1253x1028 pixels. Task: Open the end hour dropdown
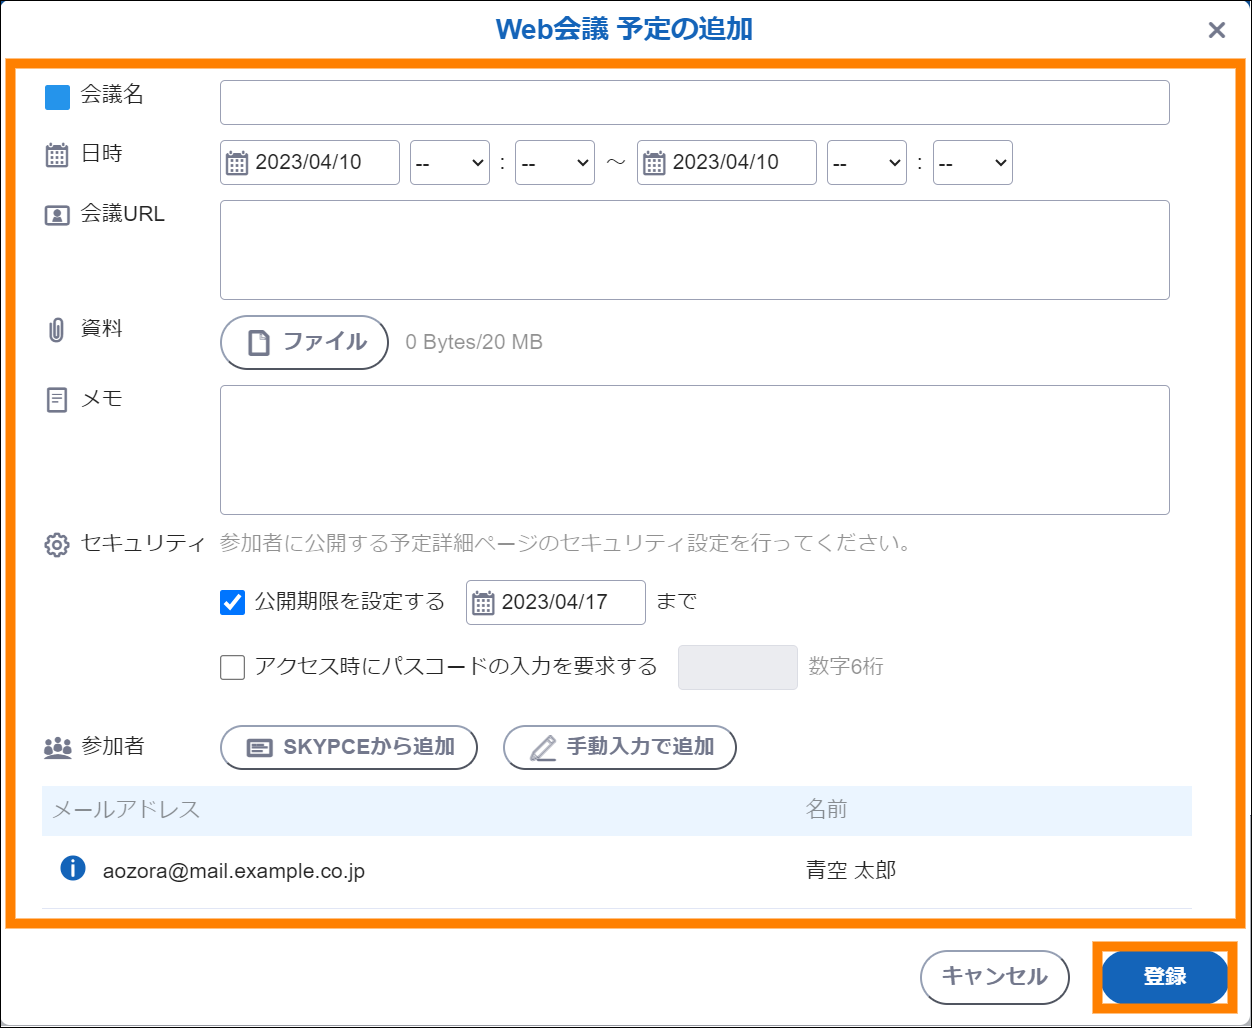[866, 163]
